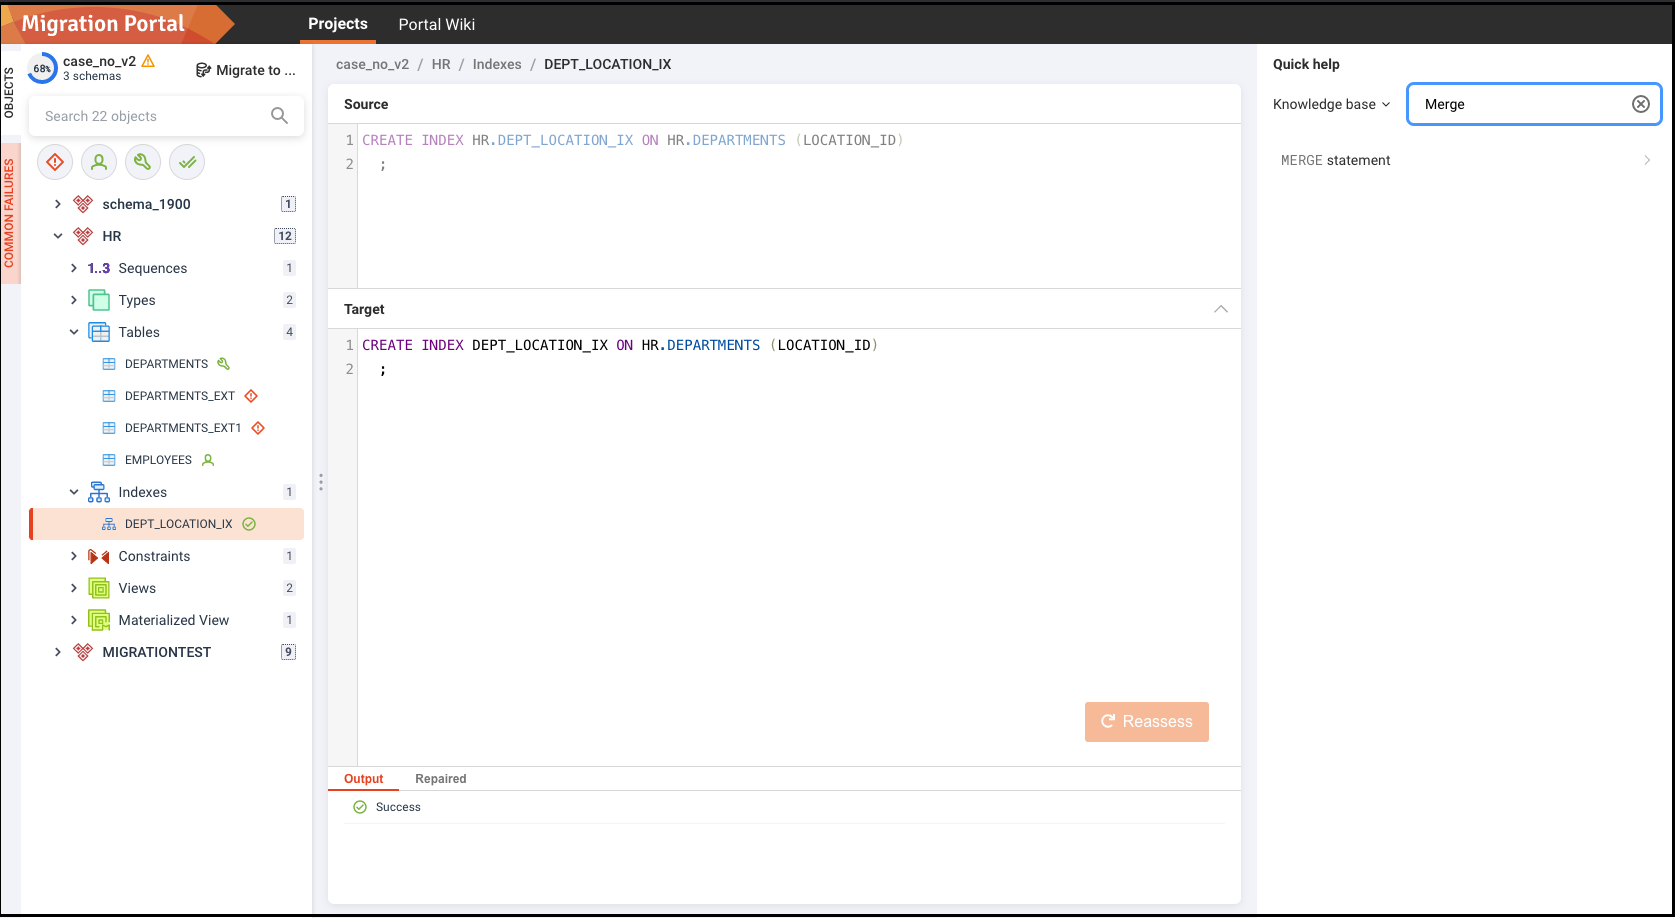Click the Constraints group icon

[x=99, y=556]
